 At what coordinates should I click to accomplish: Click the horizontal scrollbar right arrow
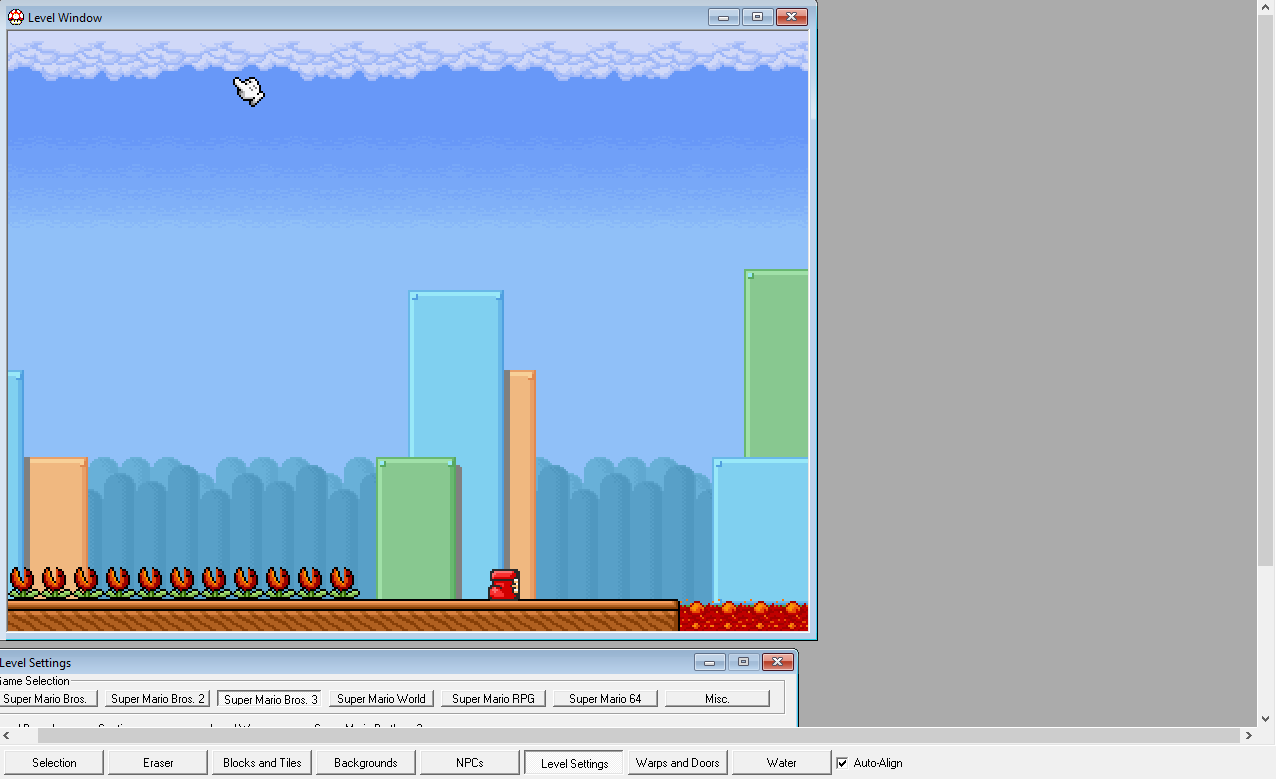click(x=1248, y=735)
